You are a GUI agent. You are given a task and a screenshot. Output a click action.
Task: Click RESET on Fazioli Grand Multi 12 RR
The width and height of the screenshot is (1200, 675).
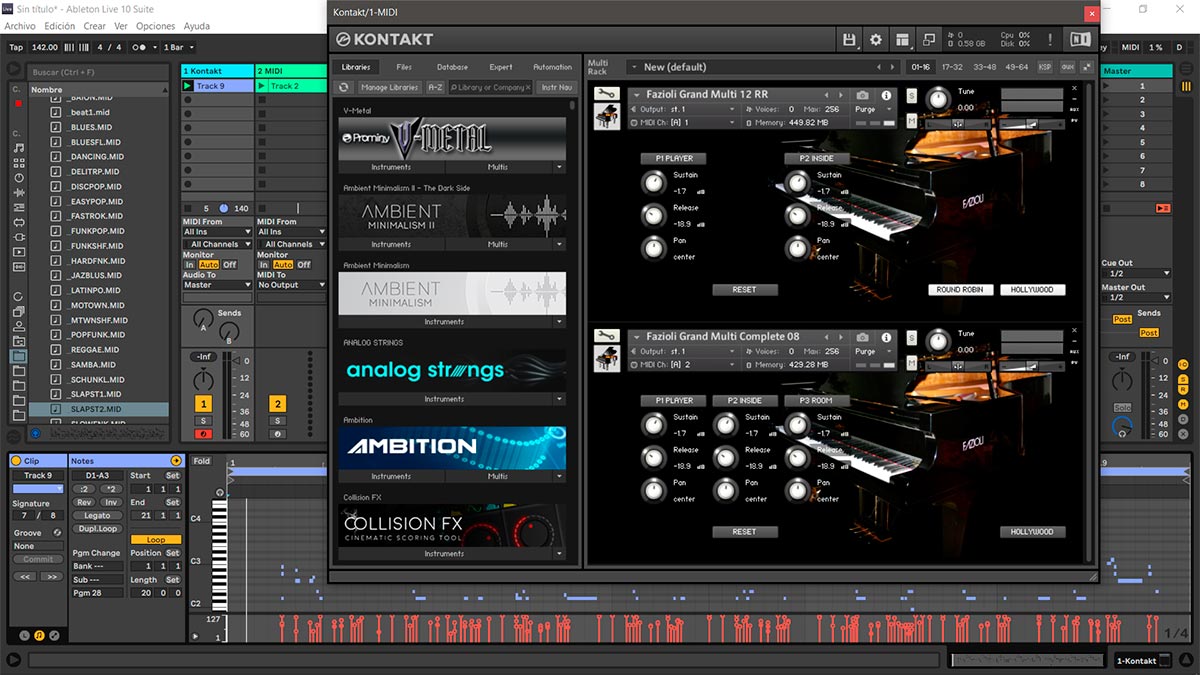[744, 290]
